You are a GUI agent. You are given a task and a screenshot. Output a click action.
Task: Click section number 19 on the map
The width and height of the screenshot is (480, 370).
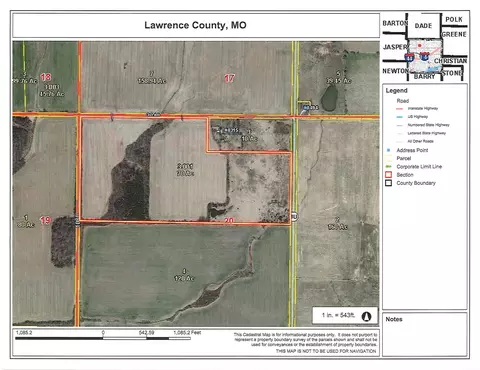coord(45,220)
